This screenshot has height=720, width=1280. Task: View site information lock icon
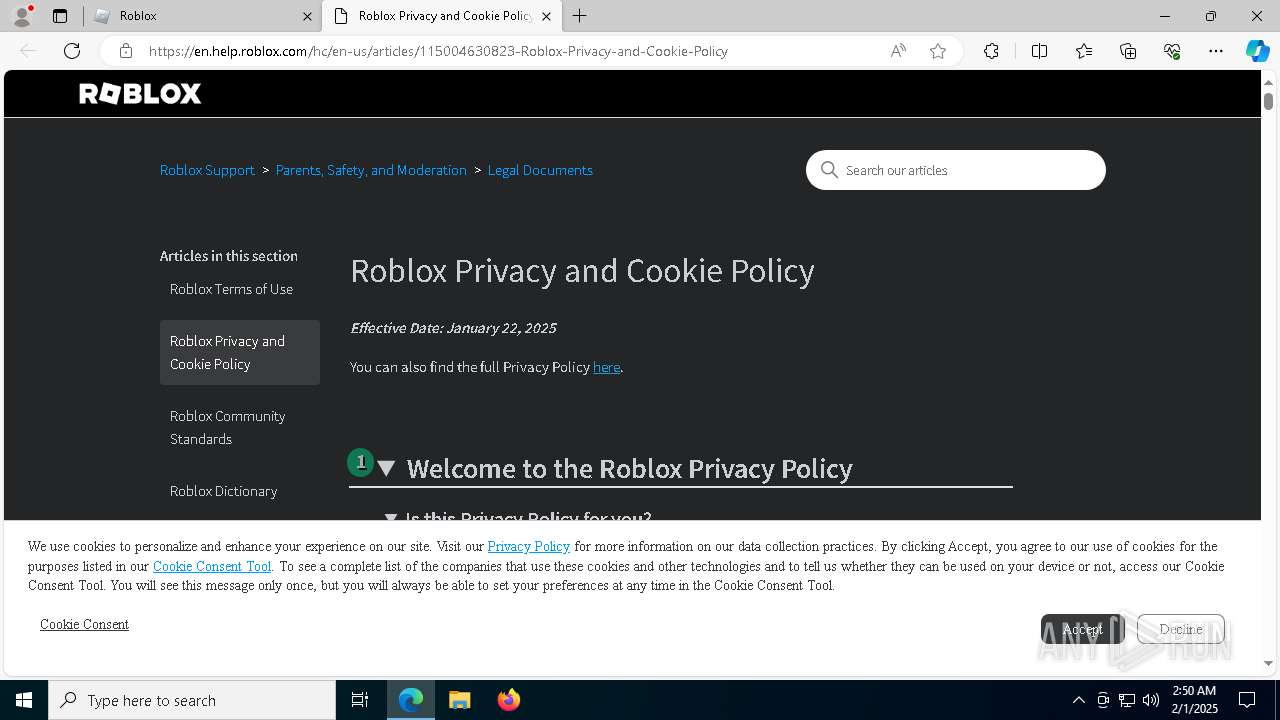coord(125,51)
